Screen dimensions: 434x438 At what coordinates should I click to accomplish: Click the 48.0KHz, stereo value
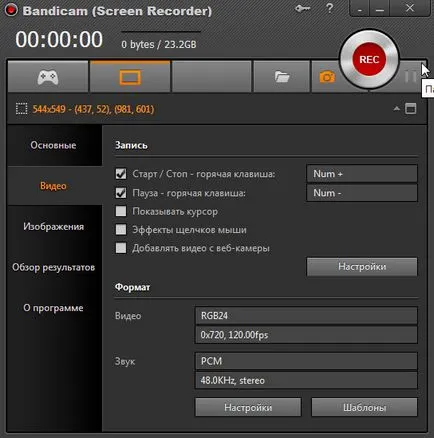click(x=306, y=380)
